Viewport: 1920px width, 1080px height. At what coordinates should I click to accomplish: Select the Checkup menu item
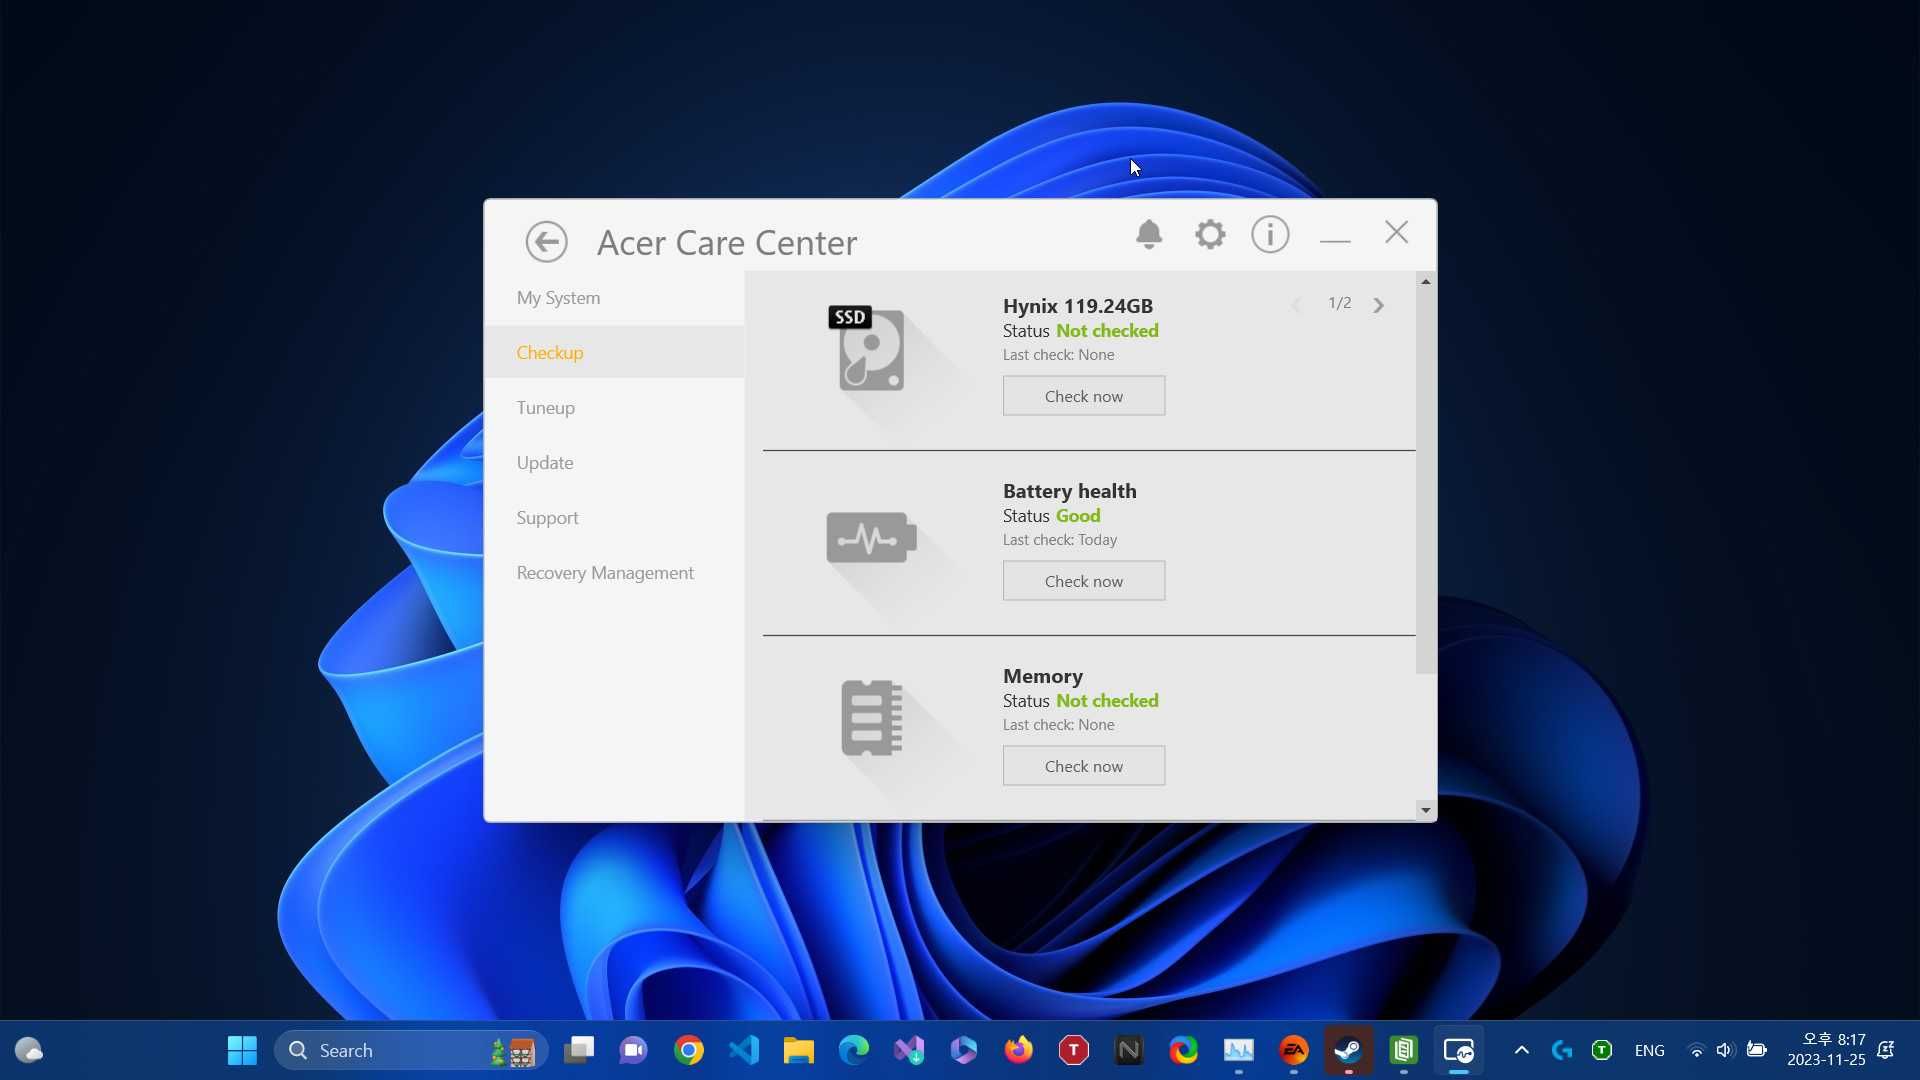614,352
